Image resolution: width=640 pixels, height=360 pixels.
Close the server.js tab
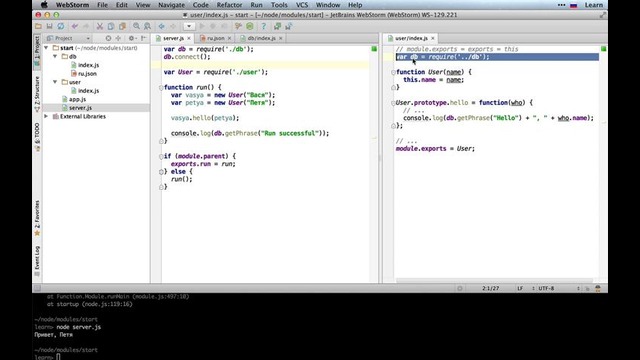click(x=189, y=38)
